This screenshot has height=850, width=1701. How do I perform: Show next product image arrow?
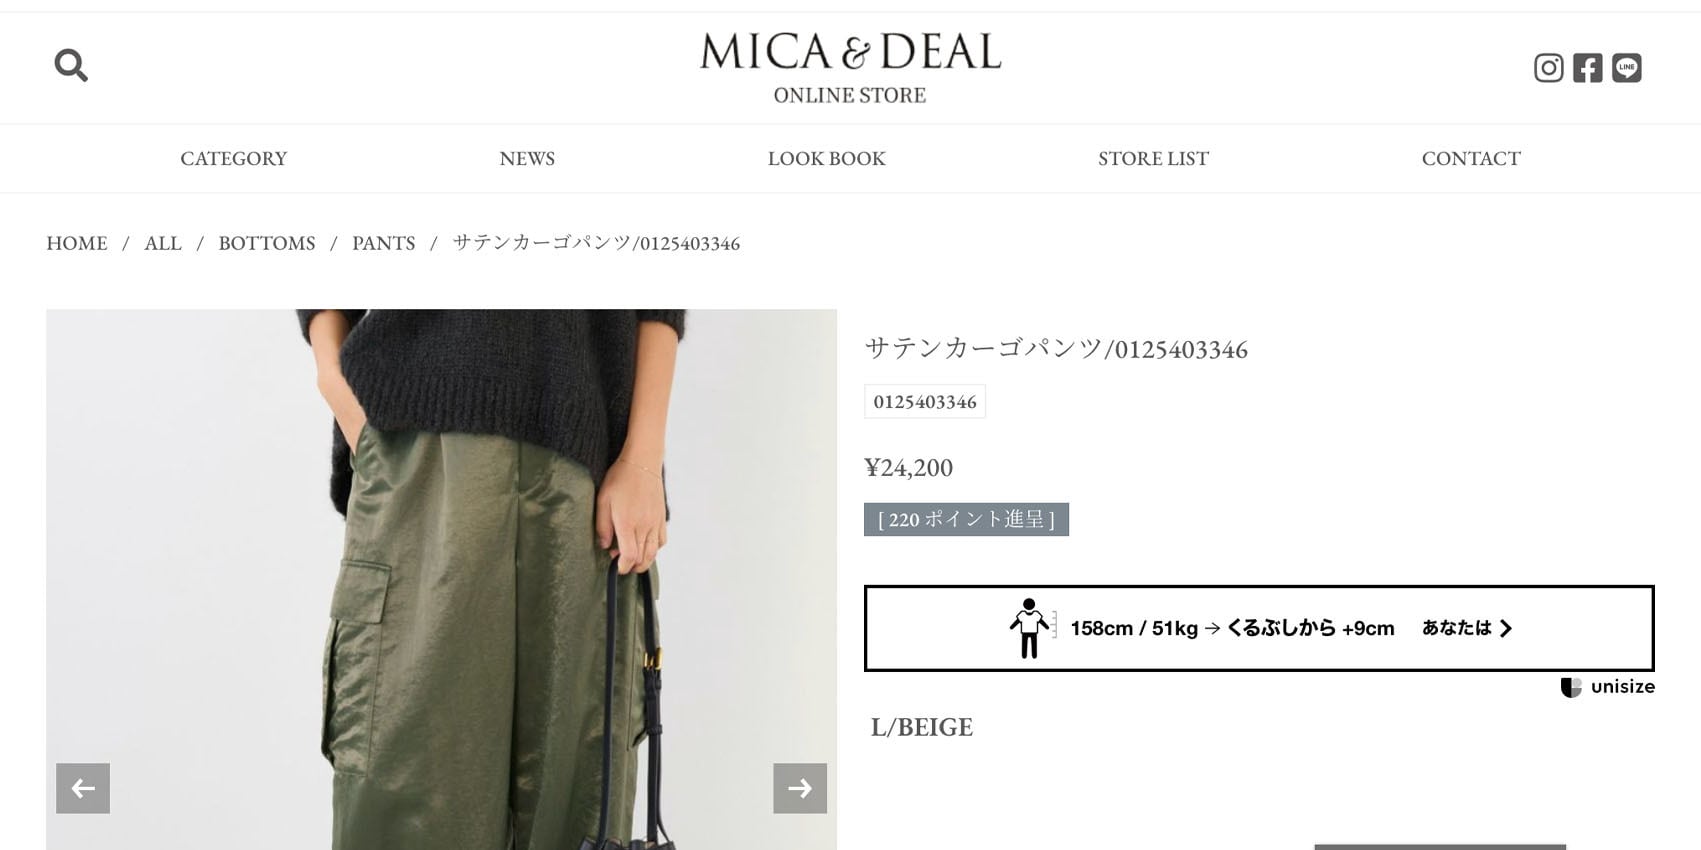click(x=800, y=788)
